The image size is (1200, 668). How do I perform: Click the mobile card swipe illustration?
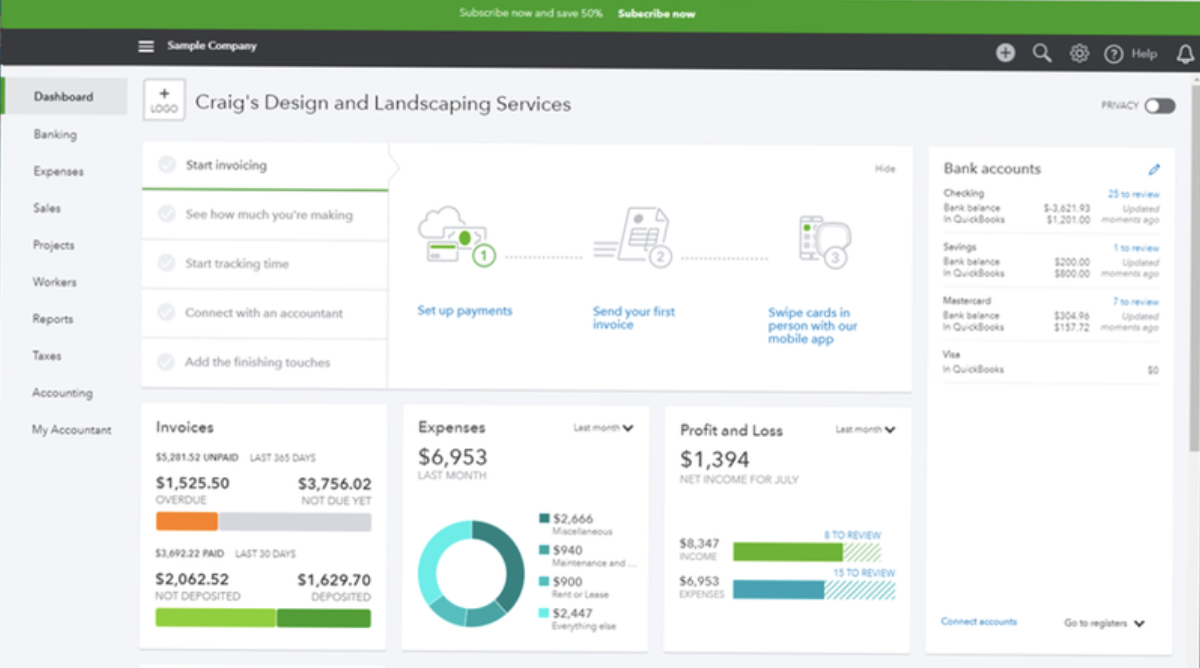click(x=824, y=241)
